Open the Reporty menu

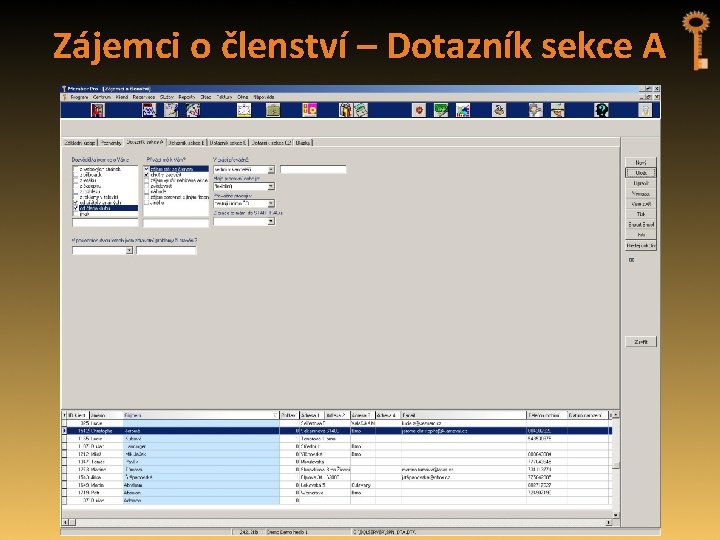pos(187,97)
